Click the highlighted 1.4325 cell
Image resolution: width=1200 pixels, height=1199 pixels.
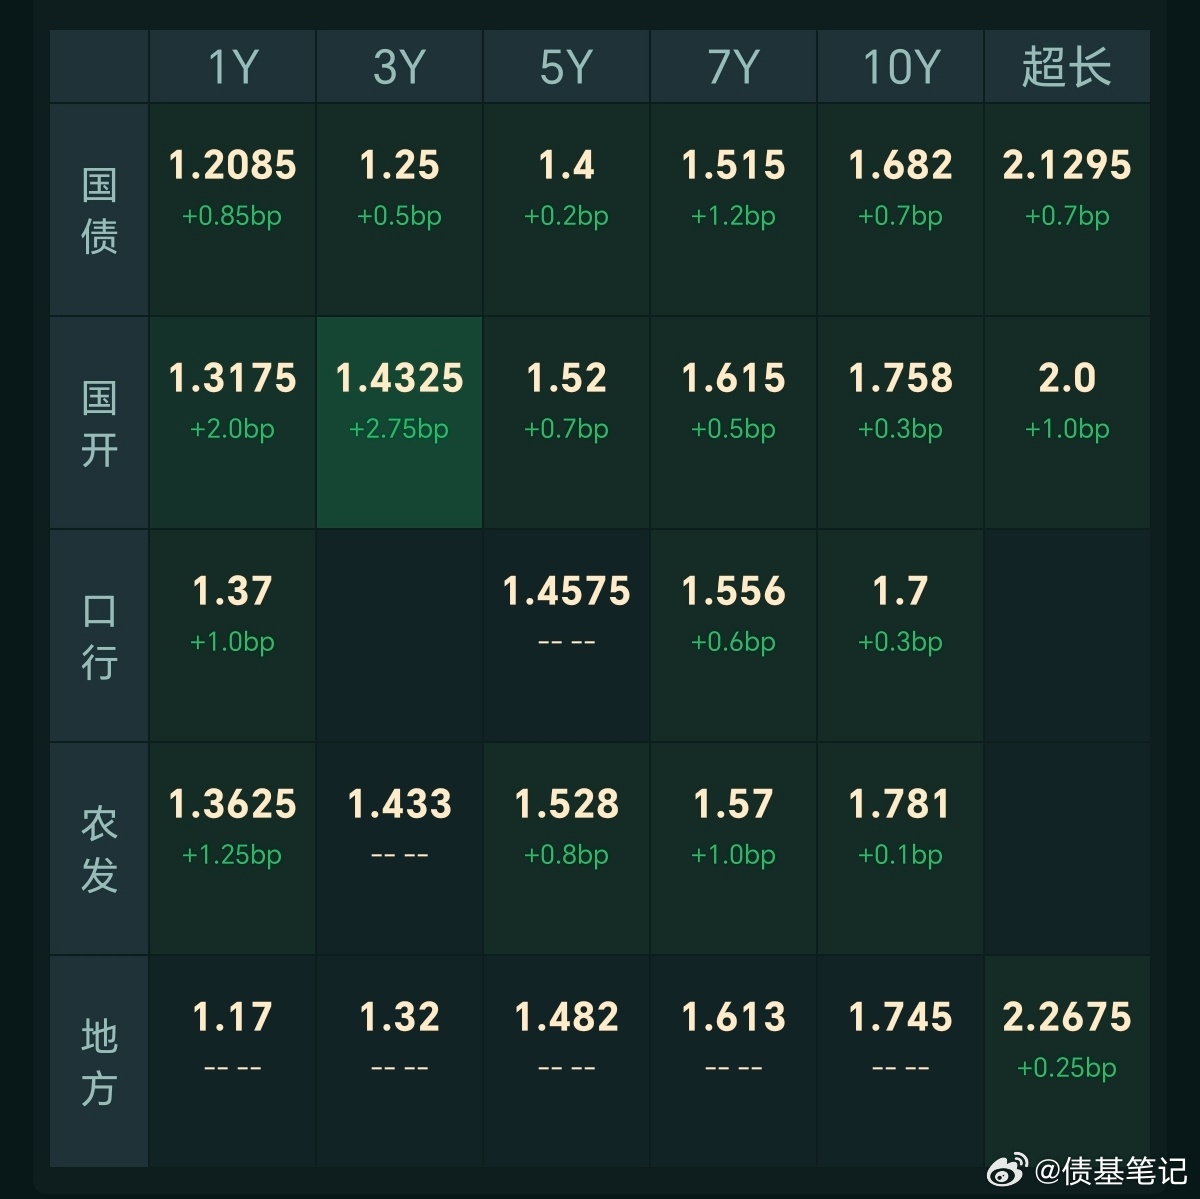coord(399,423)
